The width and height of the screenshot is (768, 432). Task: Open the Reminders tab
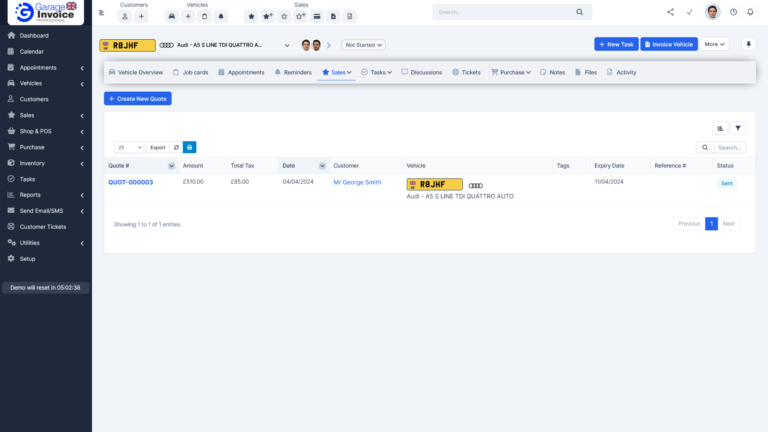tap(293, 72)
